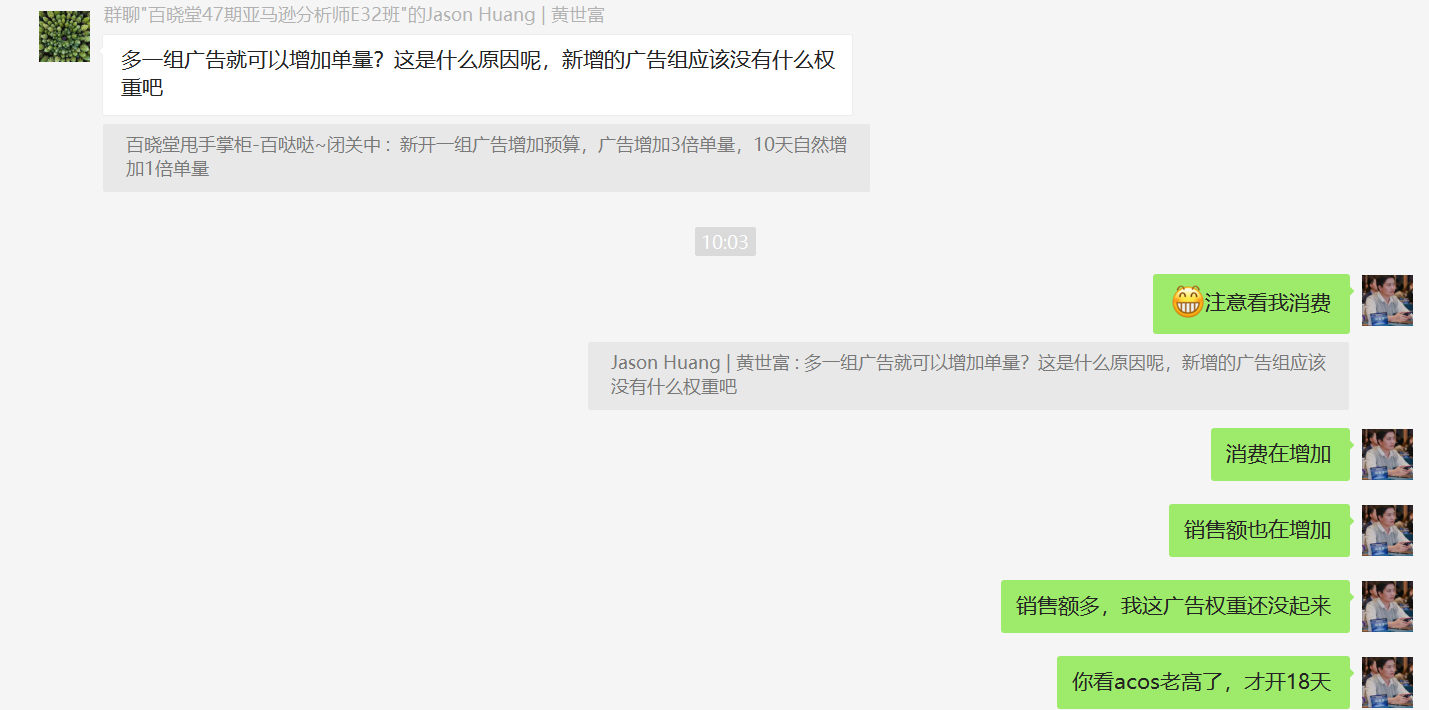Viewport: 1429px width, 710px height.
Task: Select the green bubble '消费在增加'
Action: [x=1280, y=455]
